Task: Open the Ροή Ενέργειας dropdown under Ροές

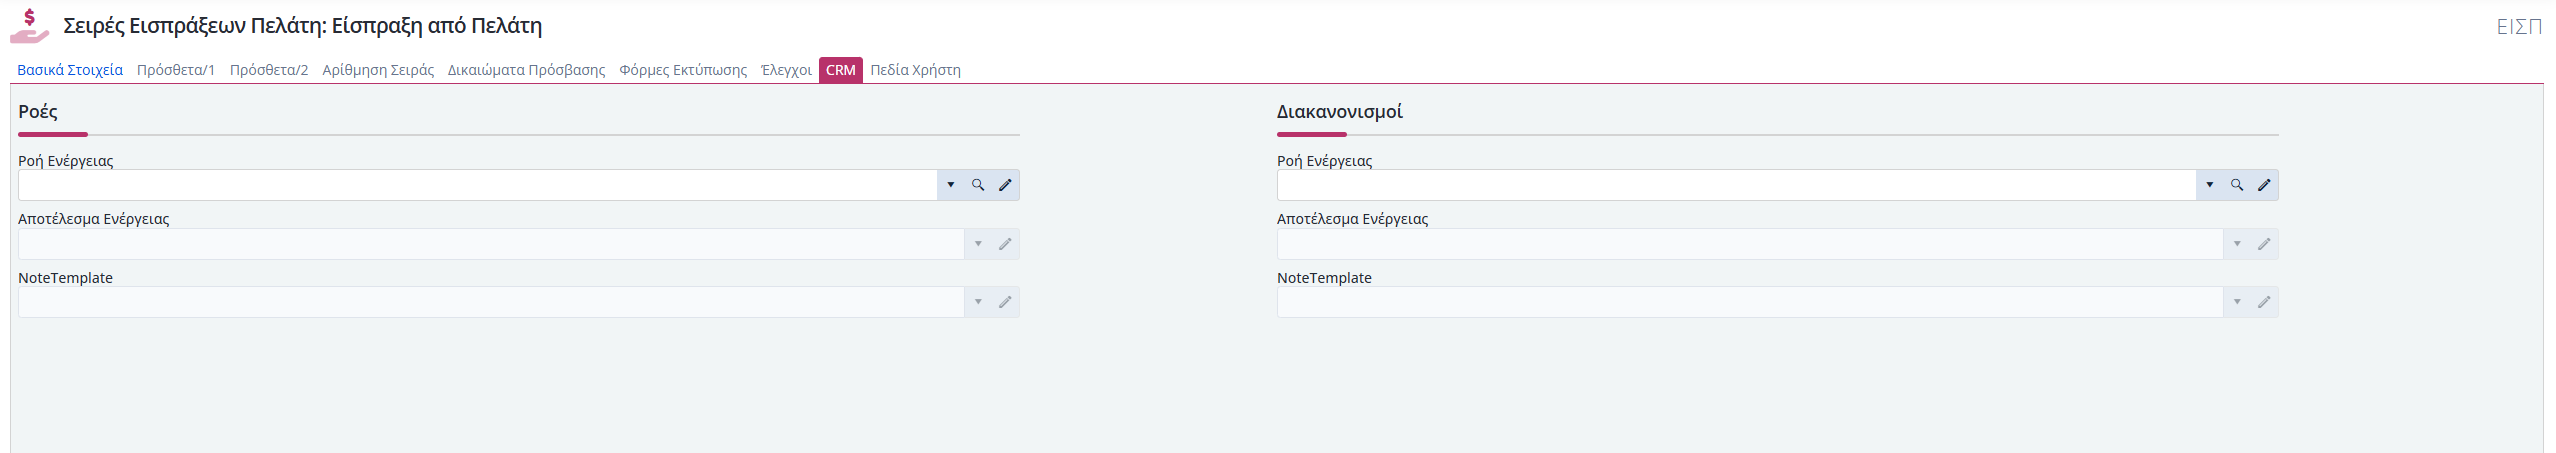Action: pyautogui.click(x=951, y=185)
